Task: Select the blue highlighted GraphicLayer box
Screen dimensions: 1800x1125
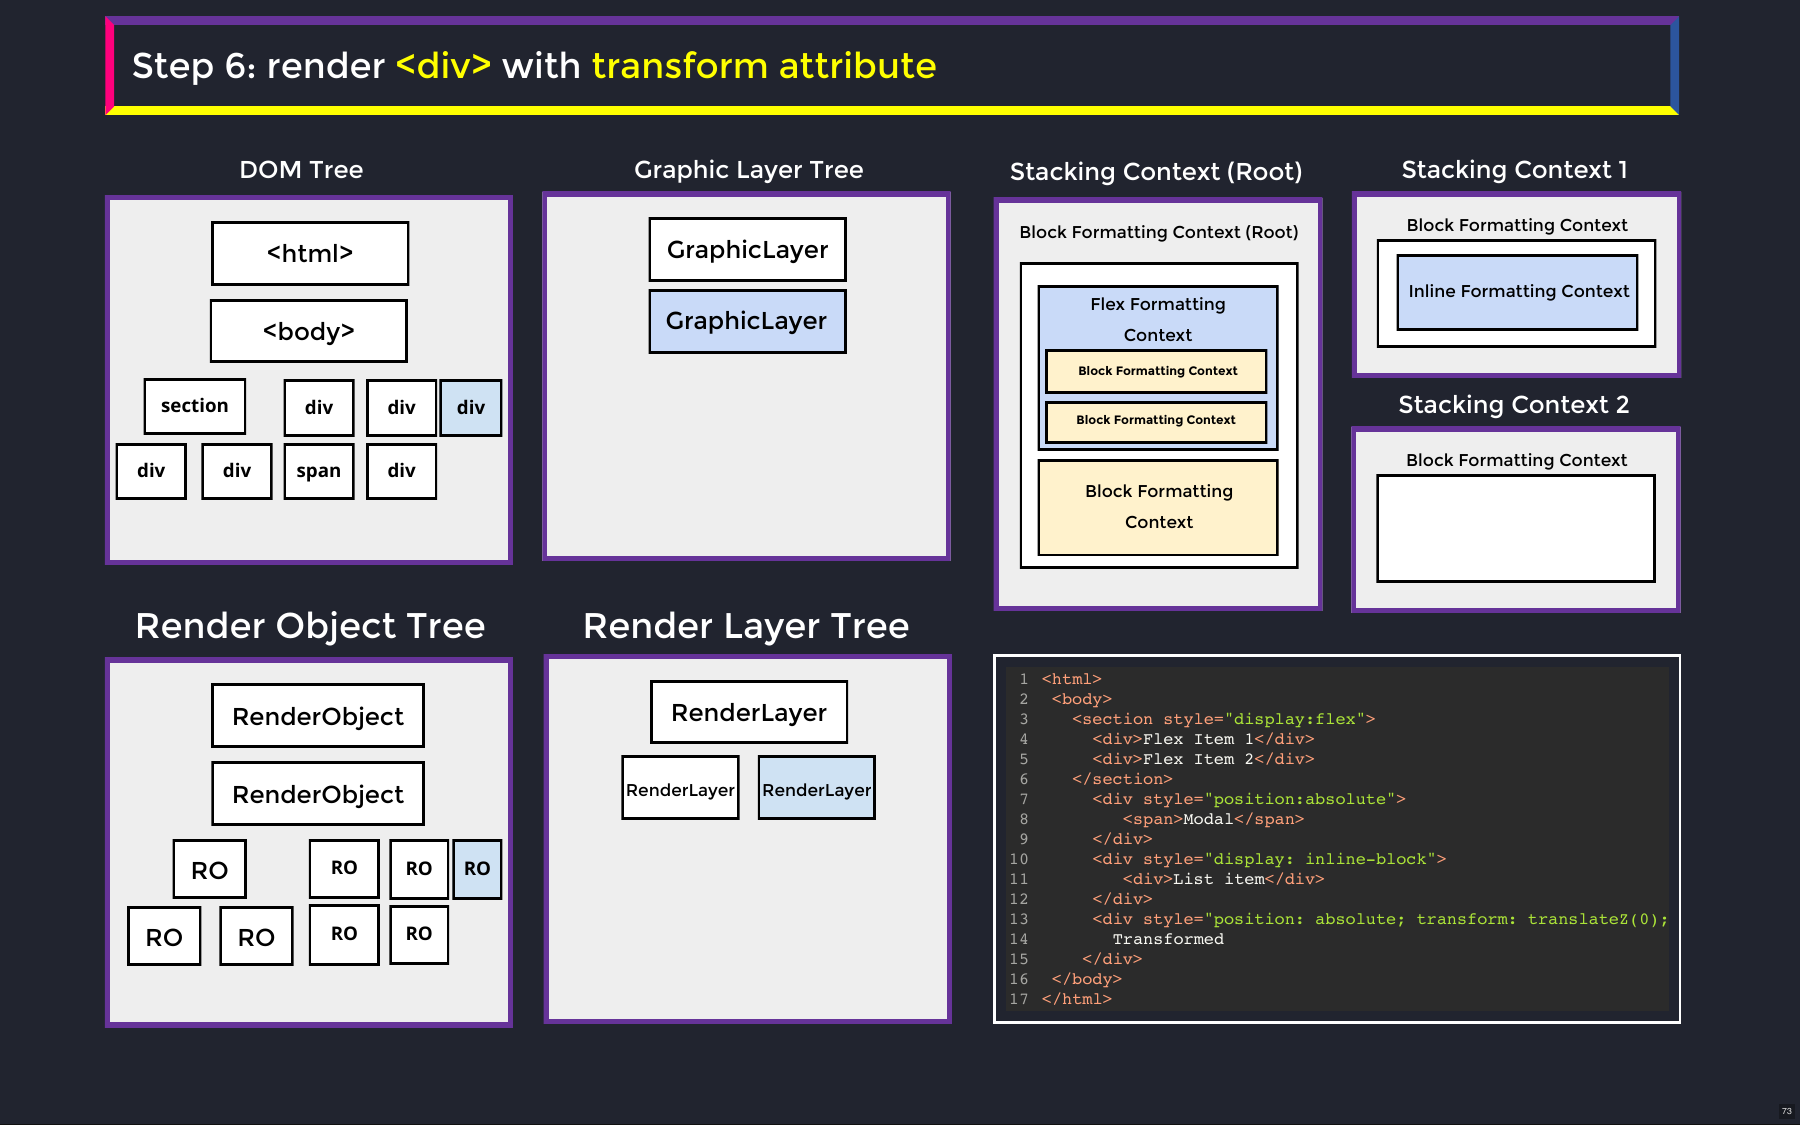Action: pos(748,321)
